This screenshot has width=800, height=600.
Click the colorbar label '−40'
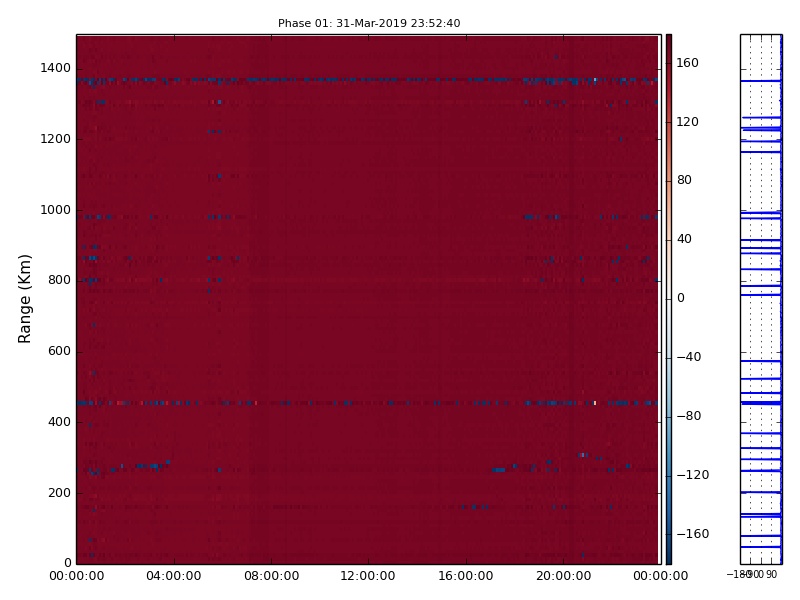click(x=689, y=357)
